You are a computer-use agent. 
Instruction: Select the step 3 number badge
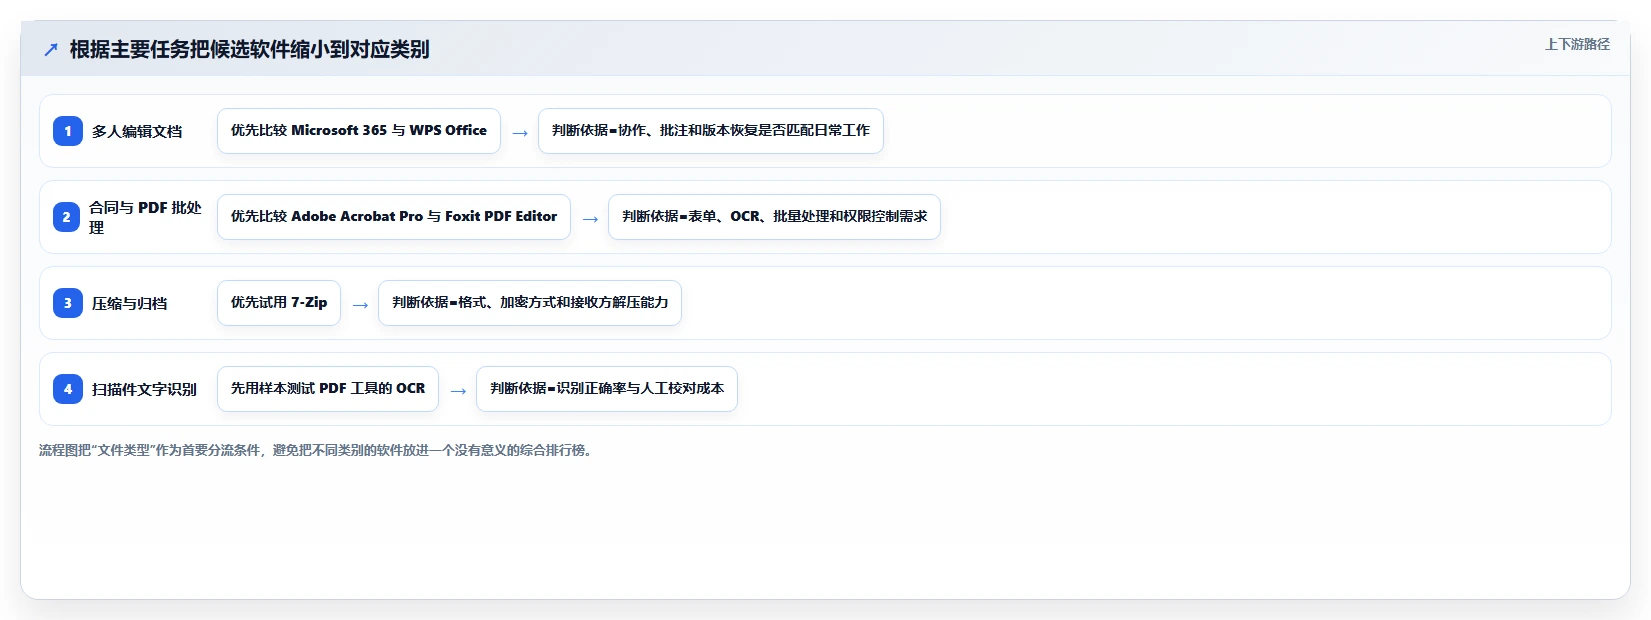tap(68, 303)
